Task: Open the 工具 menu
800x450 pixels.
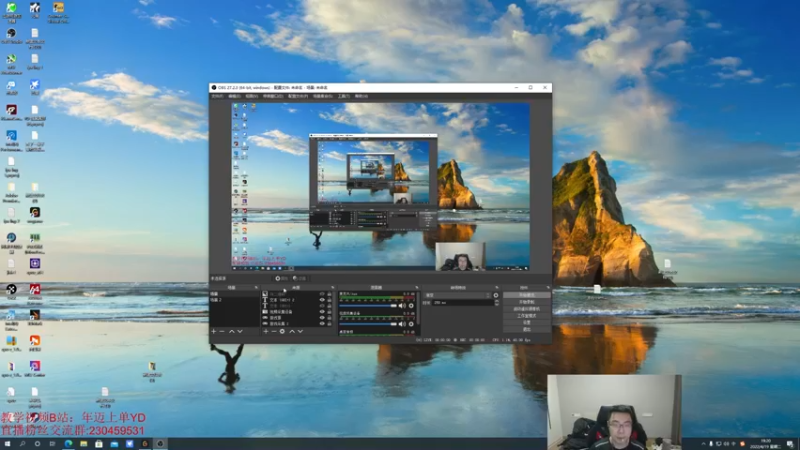Action: coord(344,96)
